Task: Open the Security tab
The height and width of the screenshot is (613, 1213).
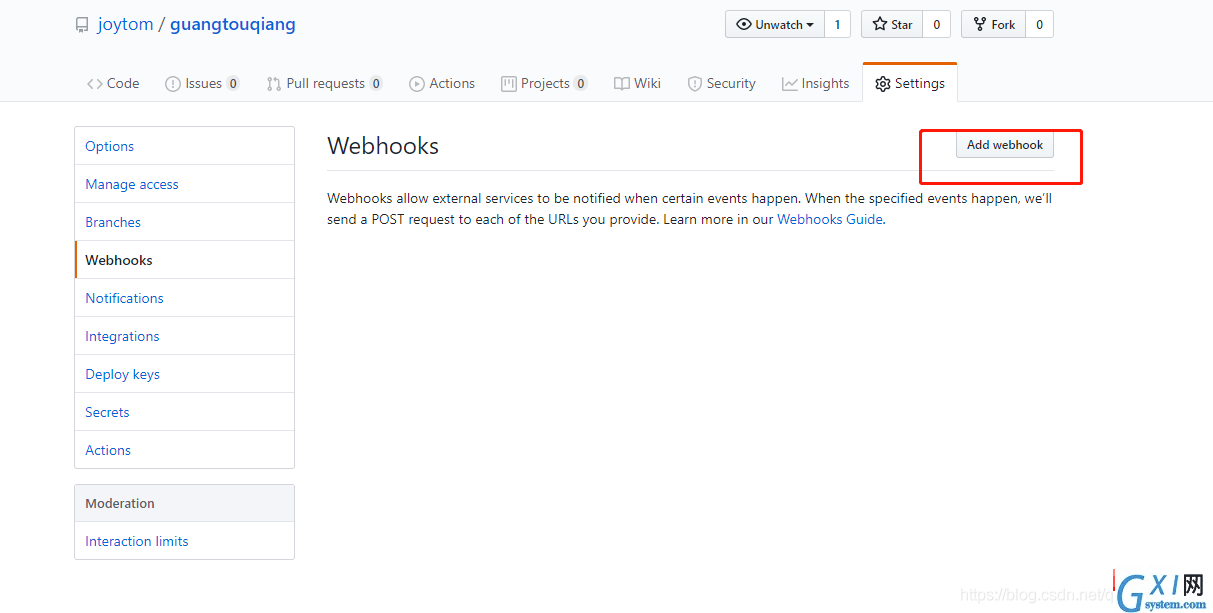Action: 721,83
